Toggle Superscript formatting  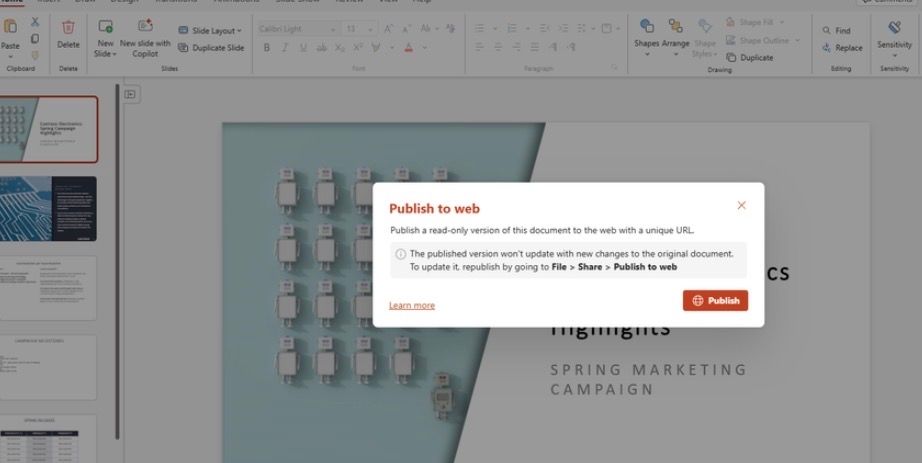(x=358, y=48)
